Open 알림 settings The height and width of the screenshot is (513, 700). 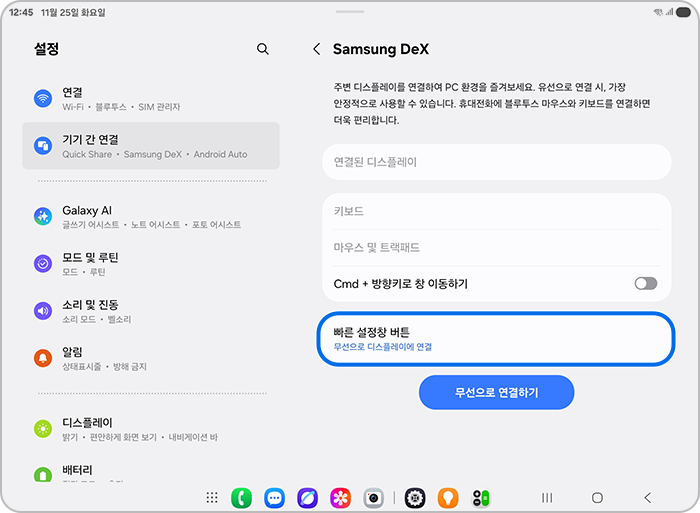coord(151,359)
